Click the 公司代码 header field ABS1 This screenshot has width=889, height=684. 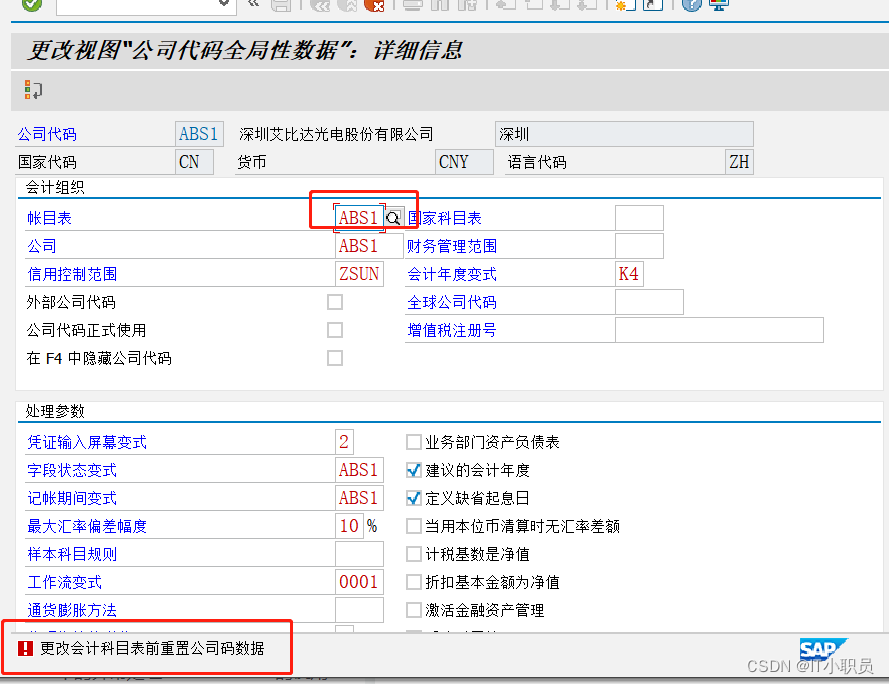(199, 134)
